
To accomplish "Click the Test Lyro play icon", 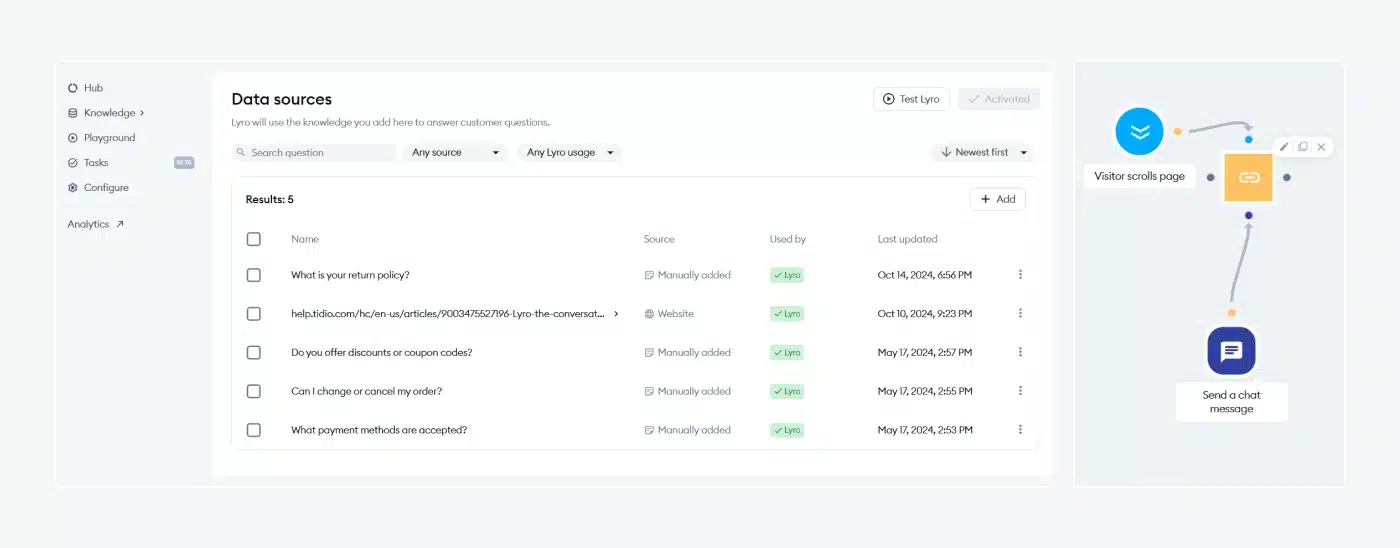I will pyautogui.click(x=888, y=99).
